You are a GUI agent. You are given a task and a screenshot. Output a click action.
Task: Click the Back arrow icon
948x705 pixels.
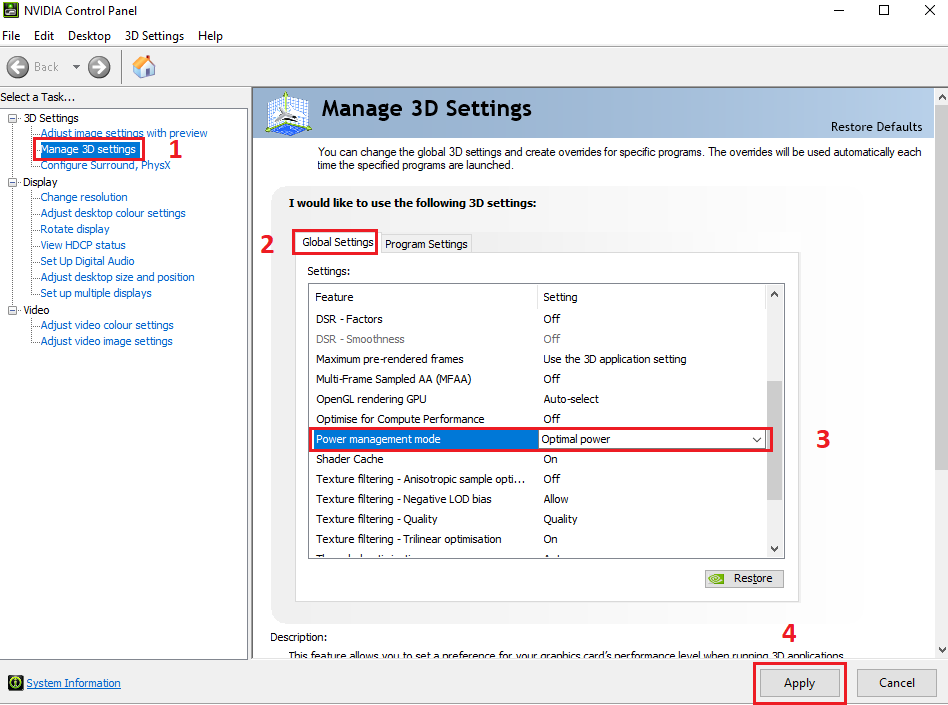(x=18, y=67)
